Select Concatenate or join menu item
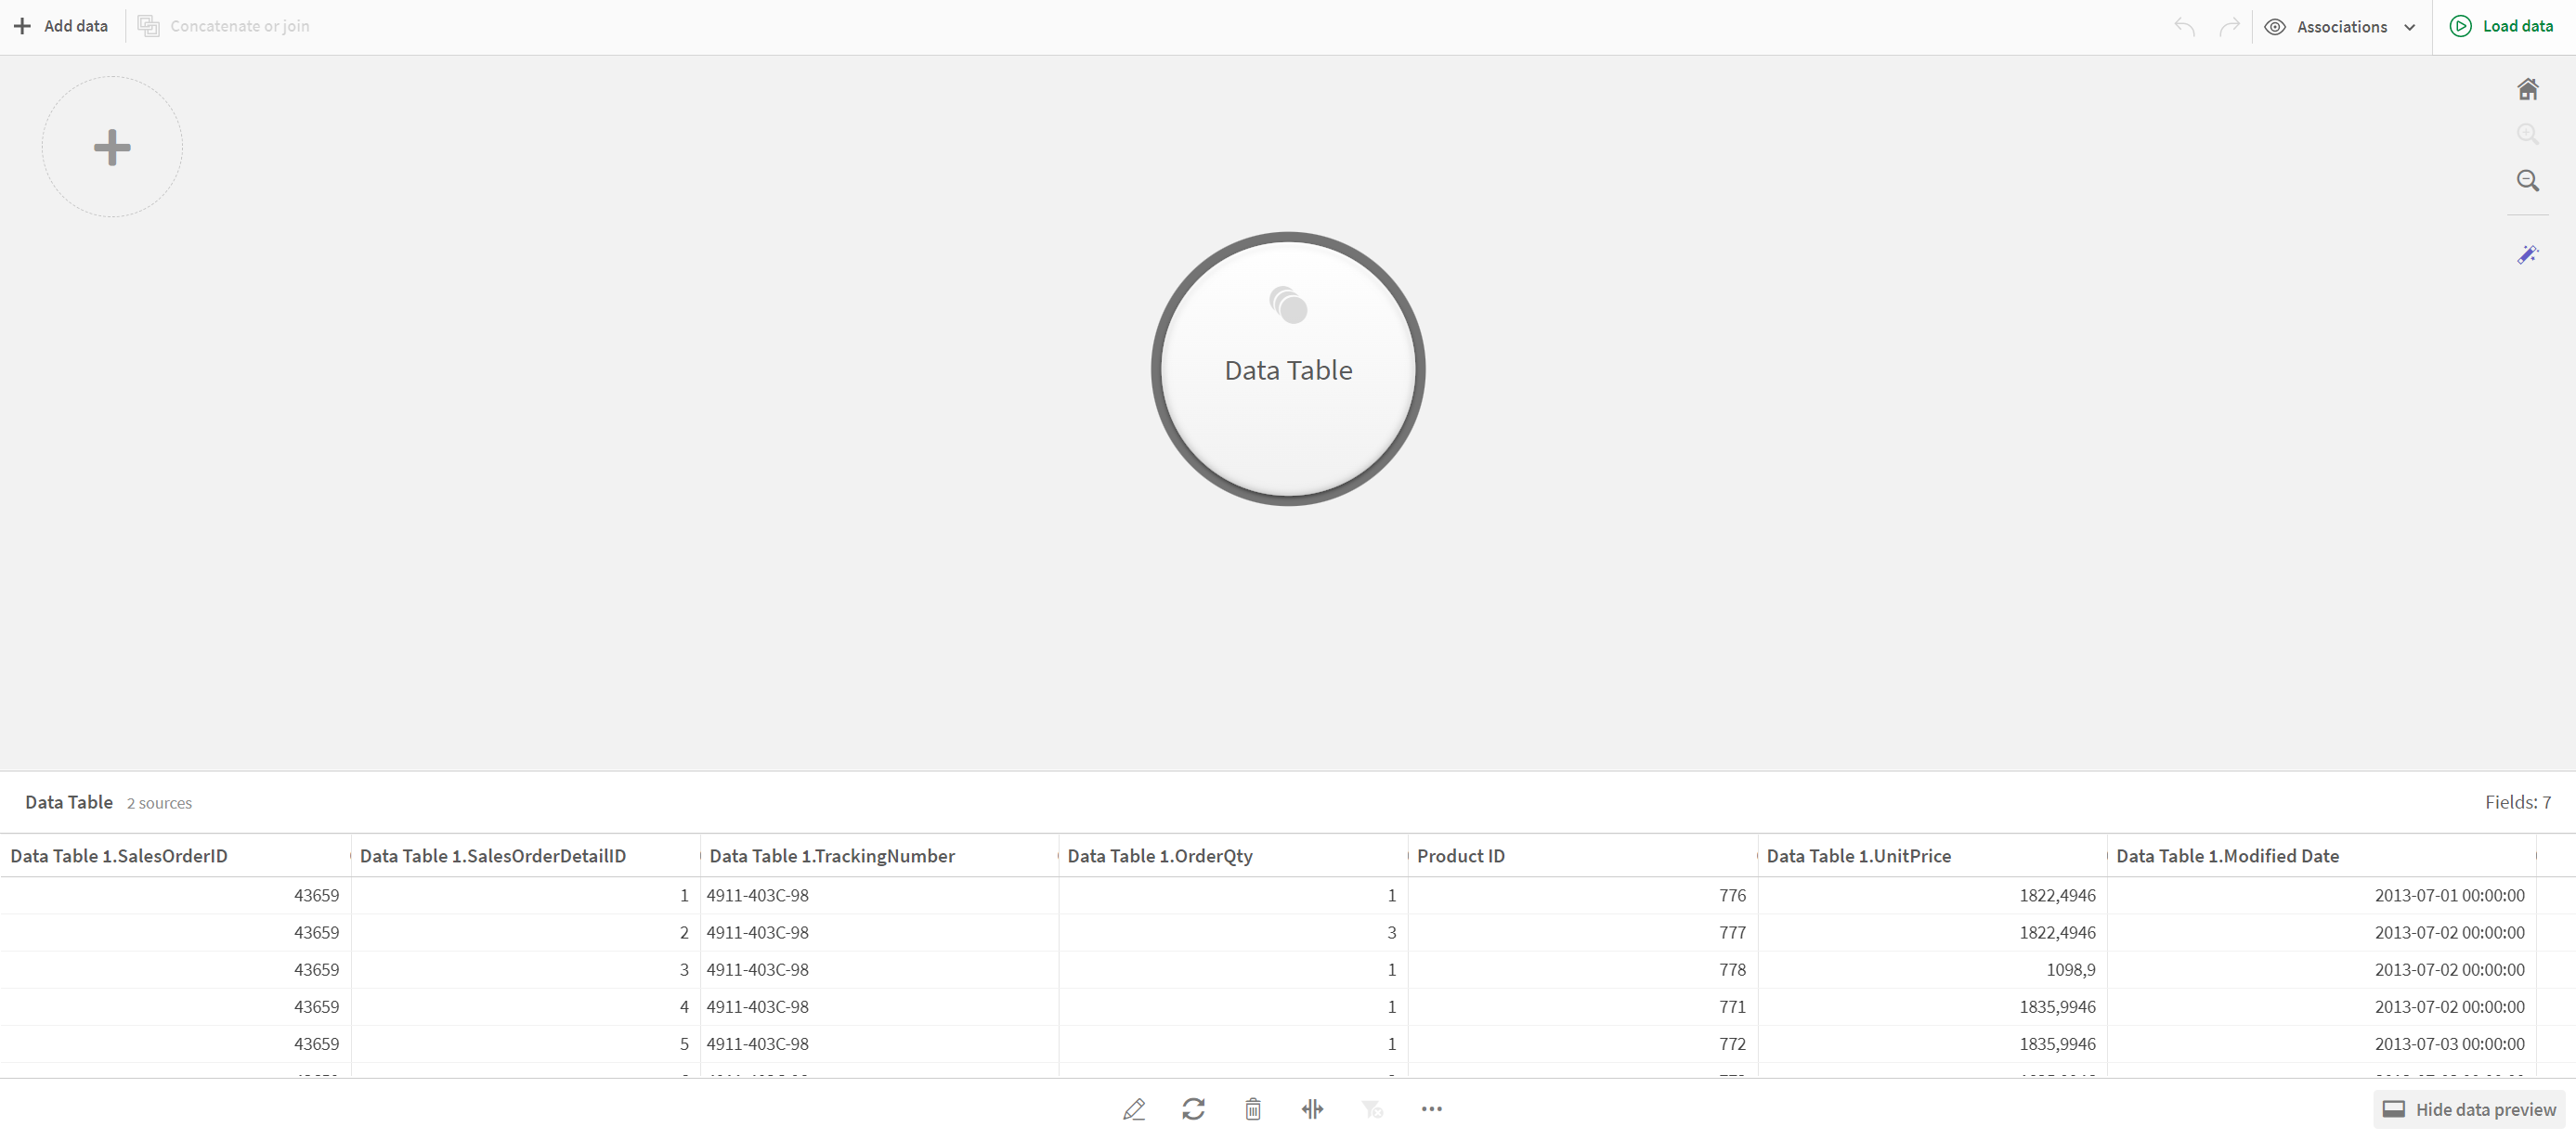2576x1140 pixels. click(228, 25)
